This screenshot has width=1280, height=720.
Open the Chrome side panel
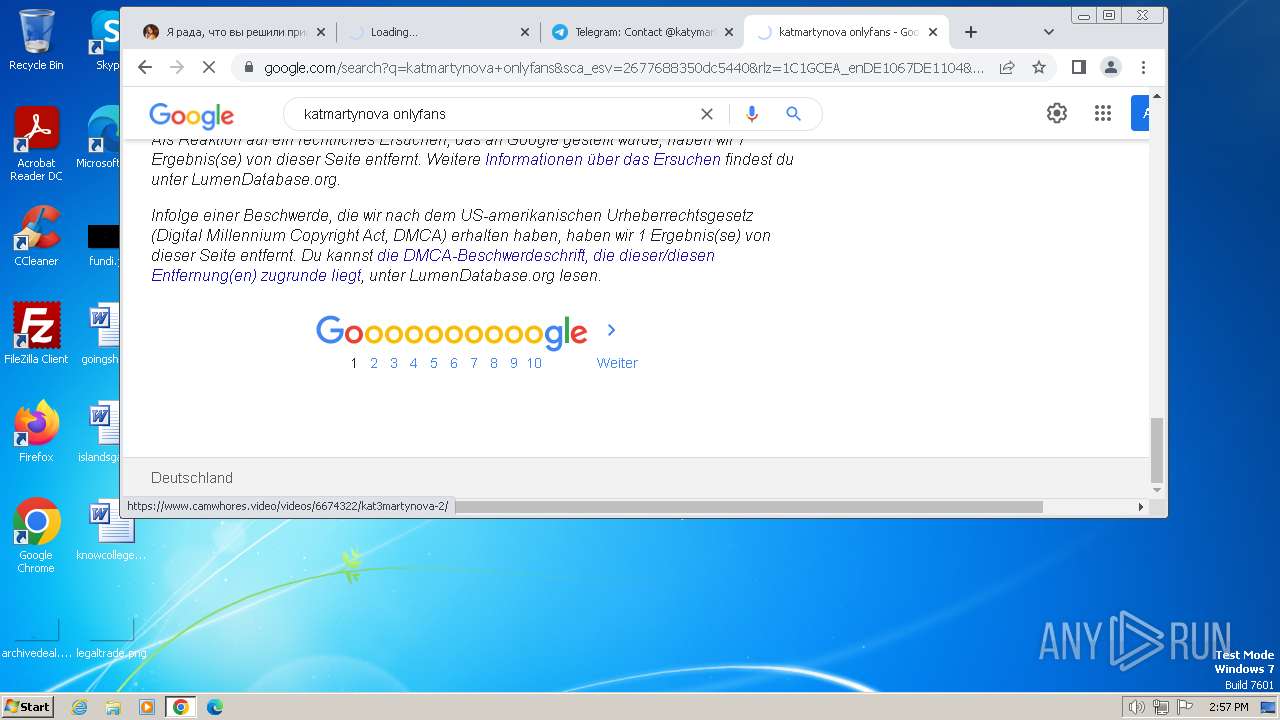pyautogui.click(x=1078, y=67)
